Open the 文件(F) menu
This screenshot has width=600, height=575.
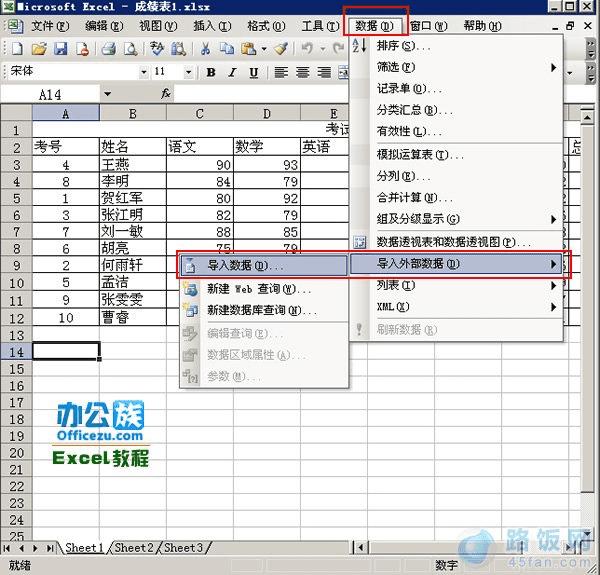pos(50,26)
